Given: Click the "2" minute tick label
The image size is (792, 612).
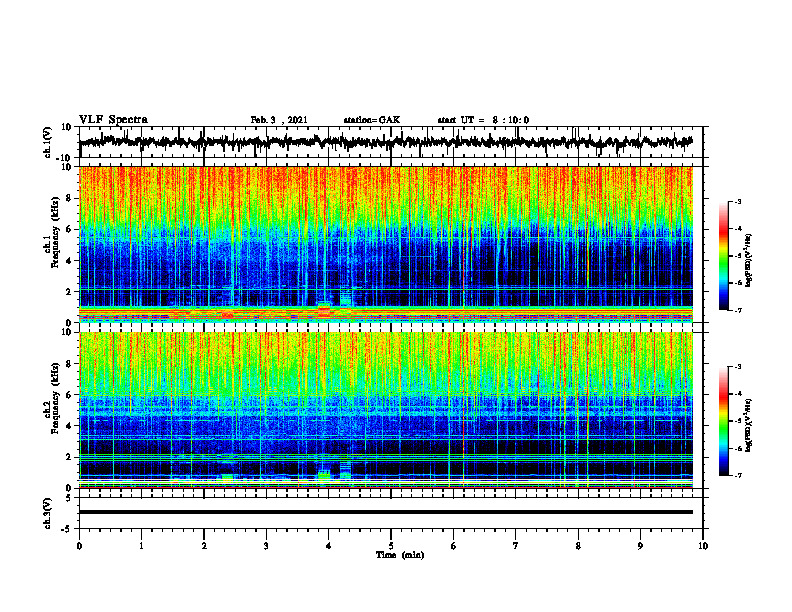Looking at the screenshot, I should click(204, 546).
